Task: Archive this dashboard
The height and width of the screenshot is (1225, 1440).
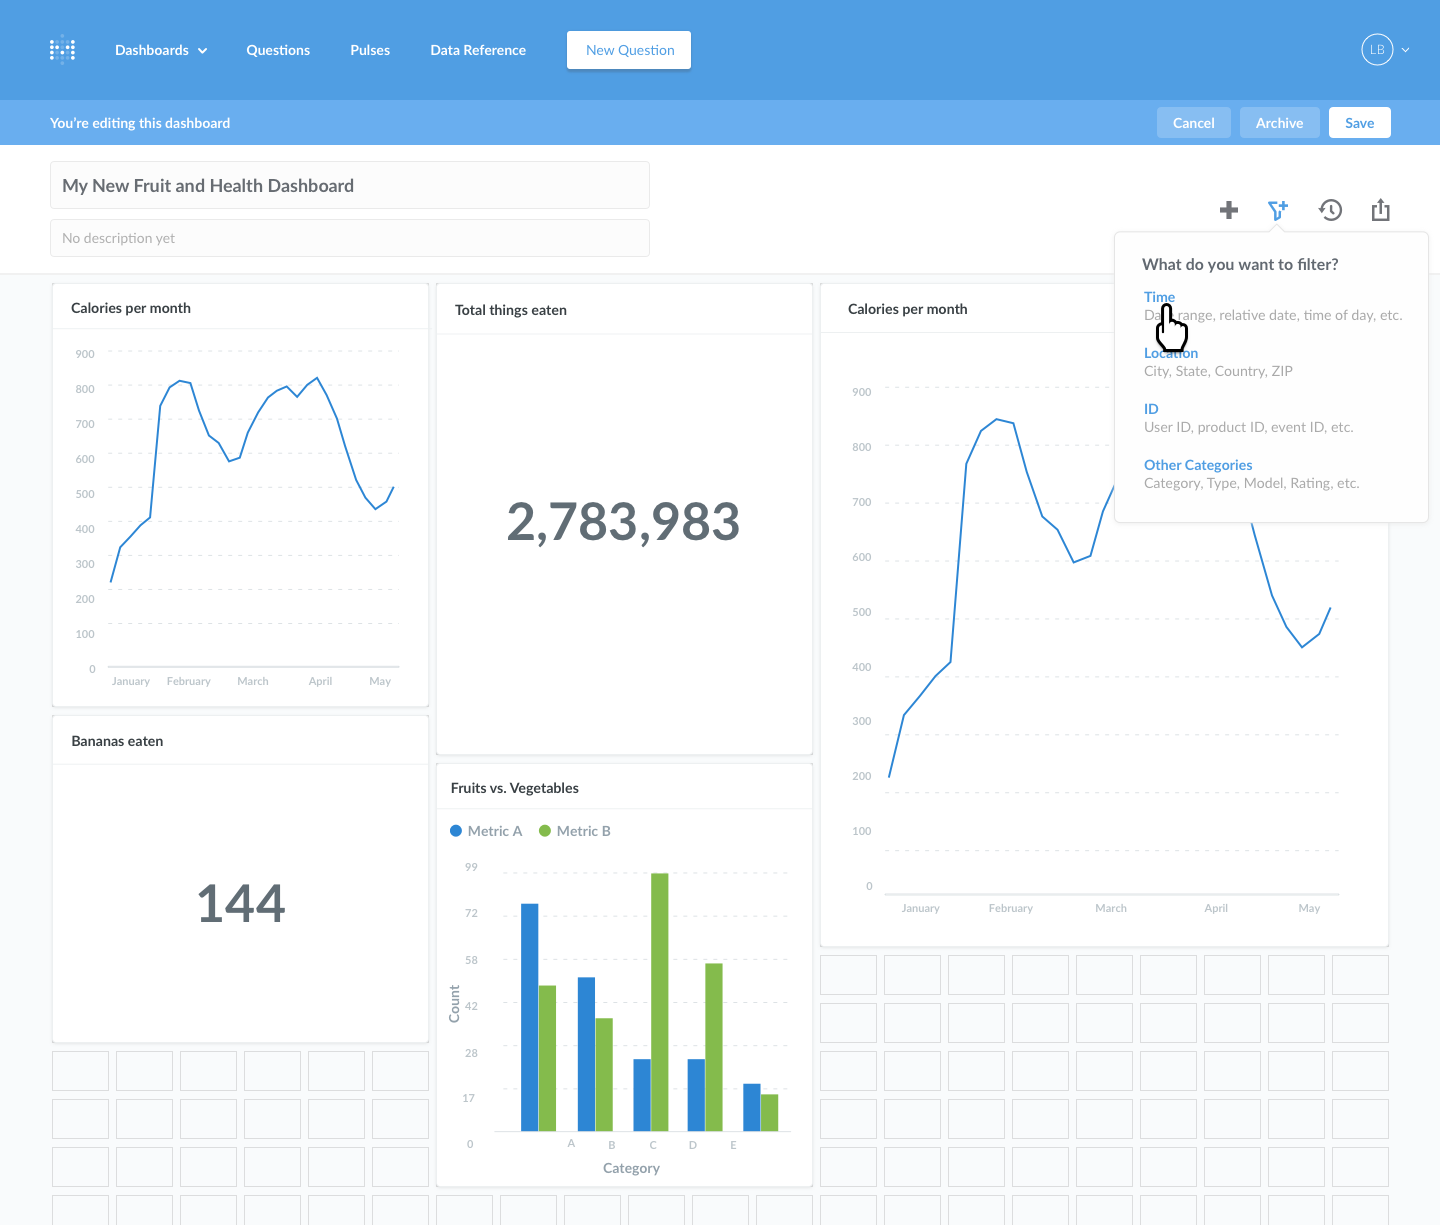Action: coord(1279,122)
